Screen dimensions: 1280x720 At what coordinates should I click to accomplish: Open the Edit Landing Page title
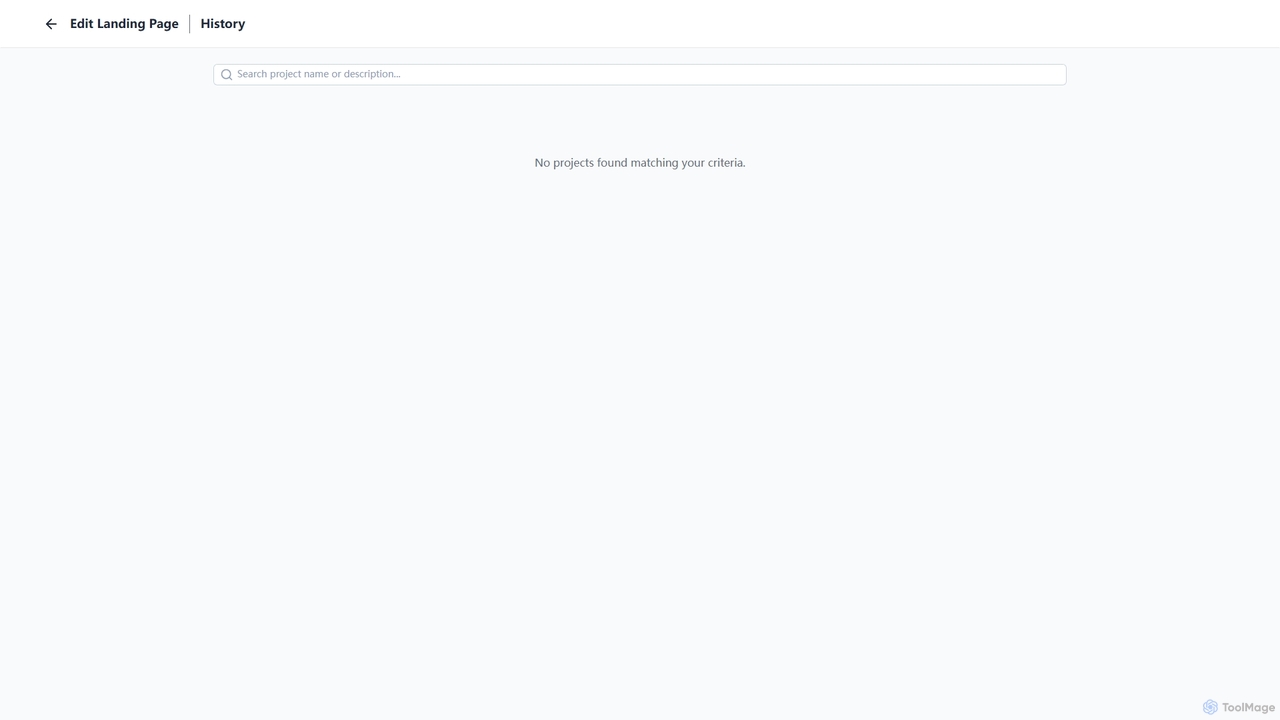coord(124,24)
